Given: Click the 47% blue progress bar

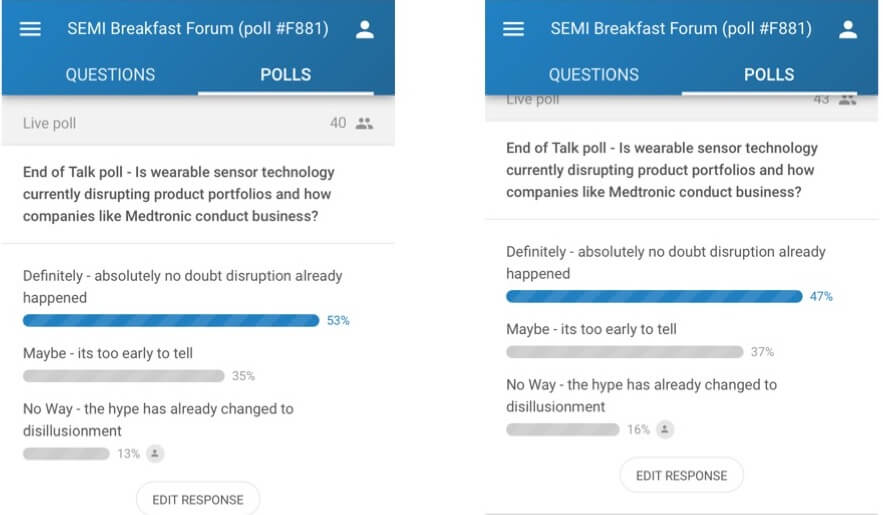Looking at the screenshot, I should 654,297.
